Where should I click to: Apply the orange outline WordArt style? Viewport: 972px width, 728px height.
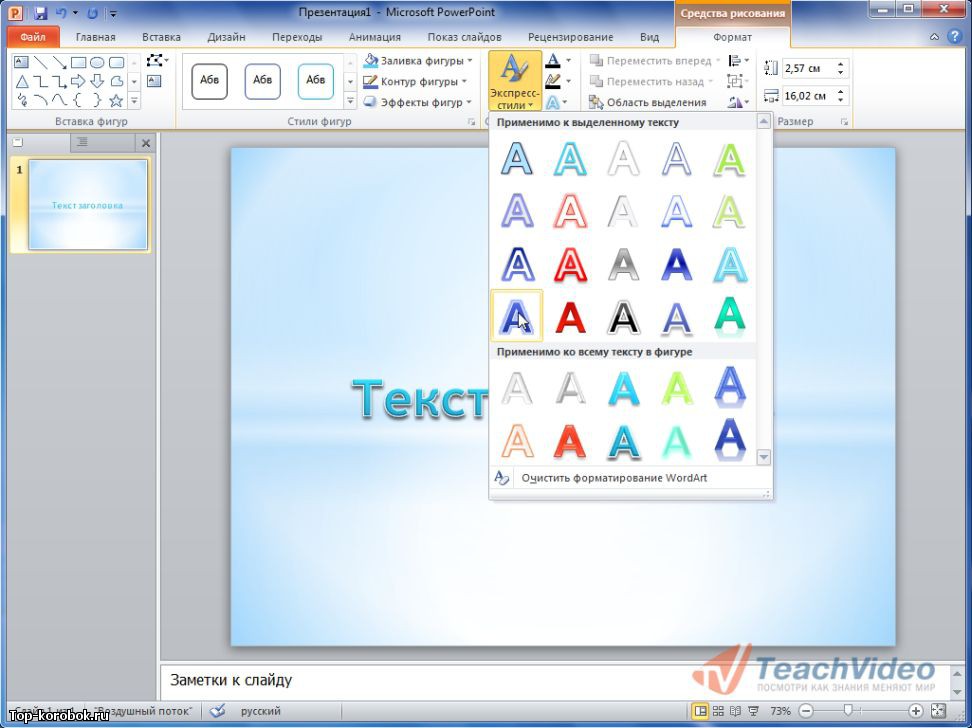[x=517, y=440]
